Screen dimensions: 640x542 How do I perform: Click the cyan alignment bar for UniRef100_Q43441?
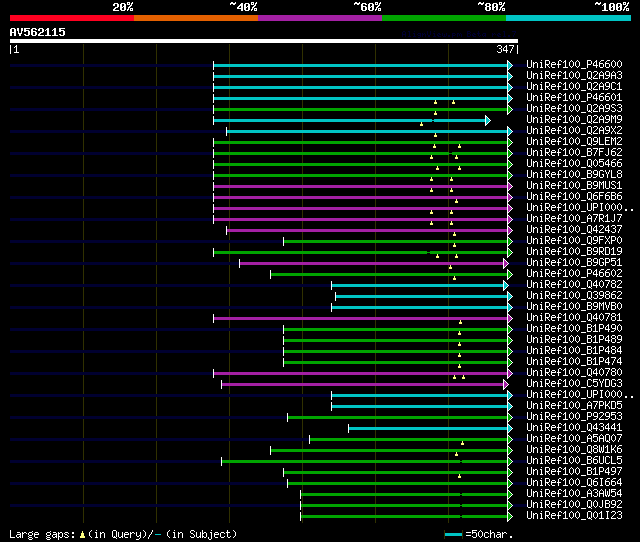pos(428,429)
